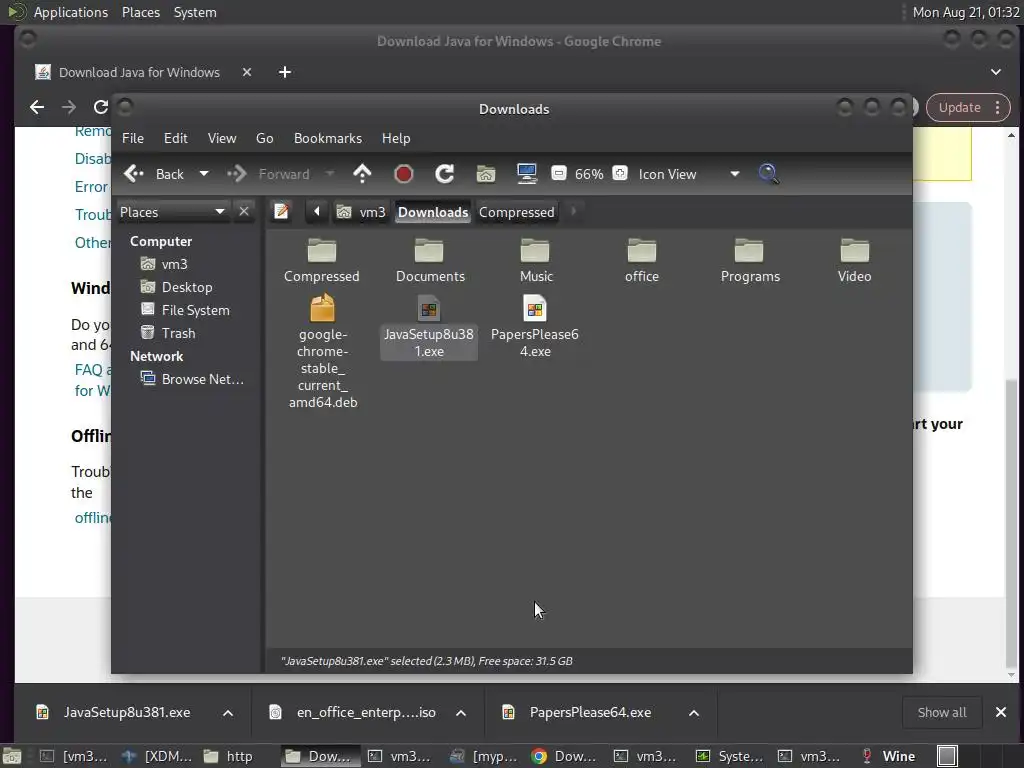Select the PapersPlease64.exe file icon
The height and width of the screenshot is (768, 1024).
coord(535,309)
